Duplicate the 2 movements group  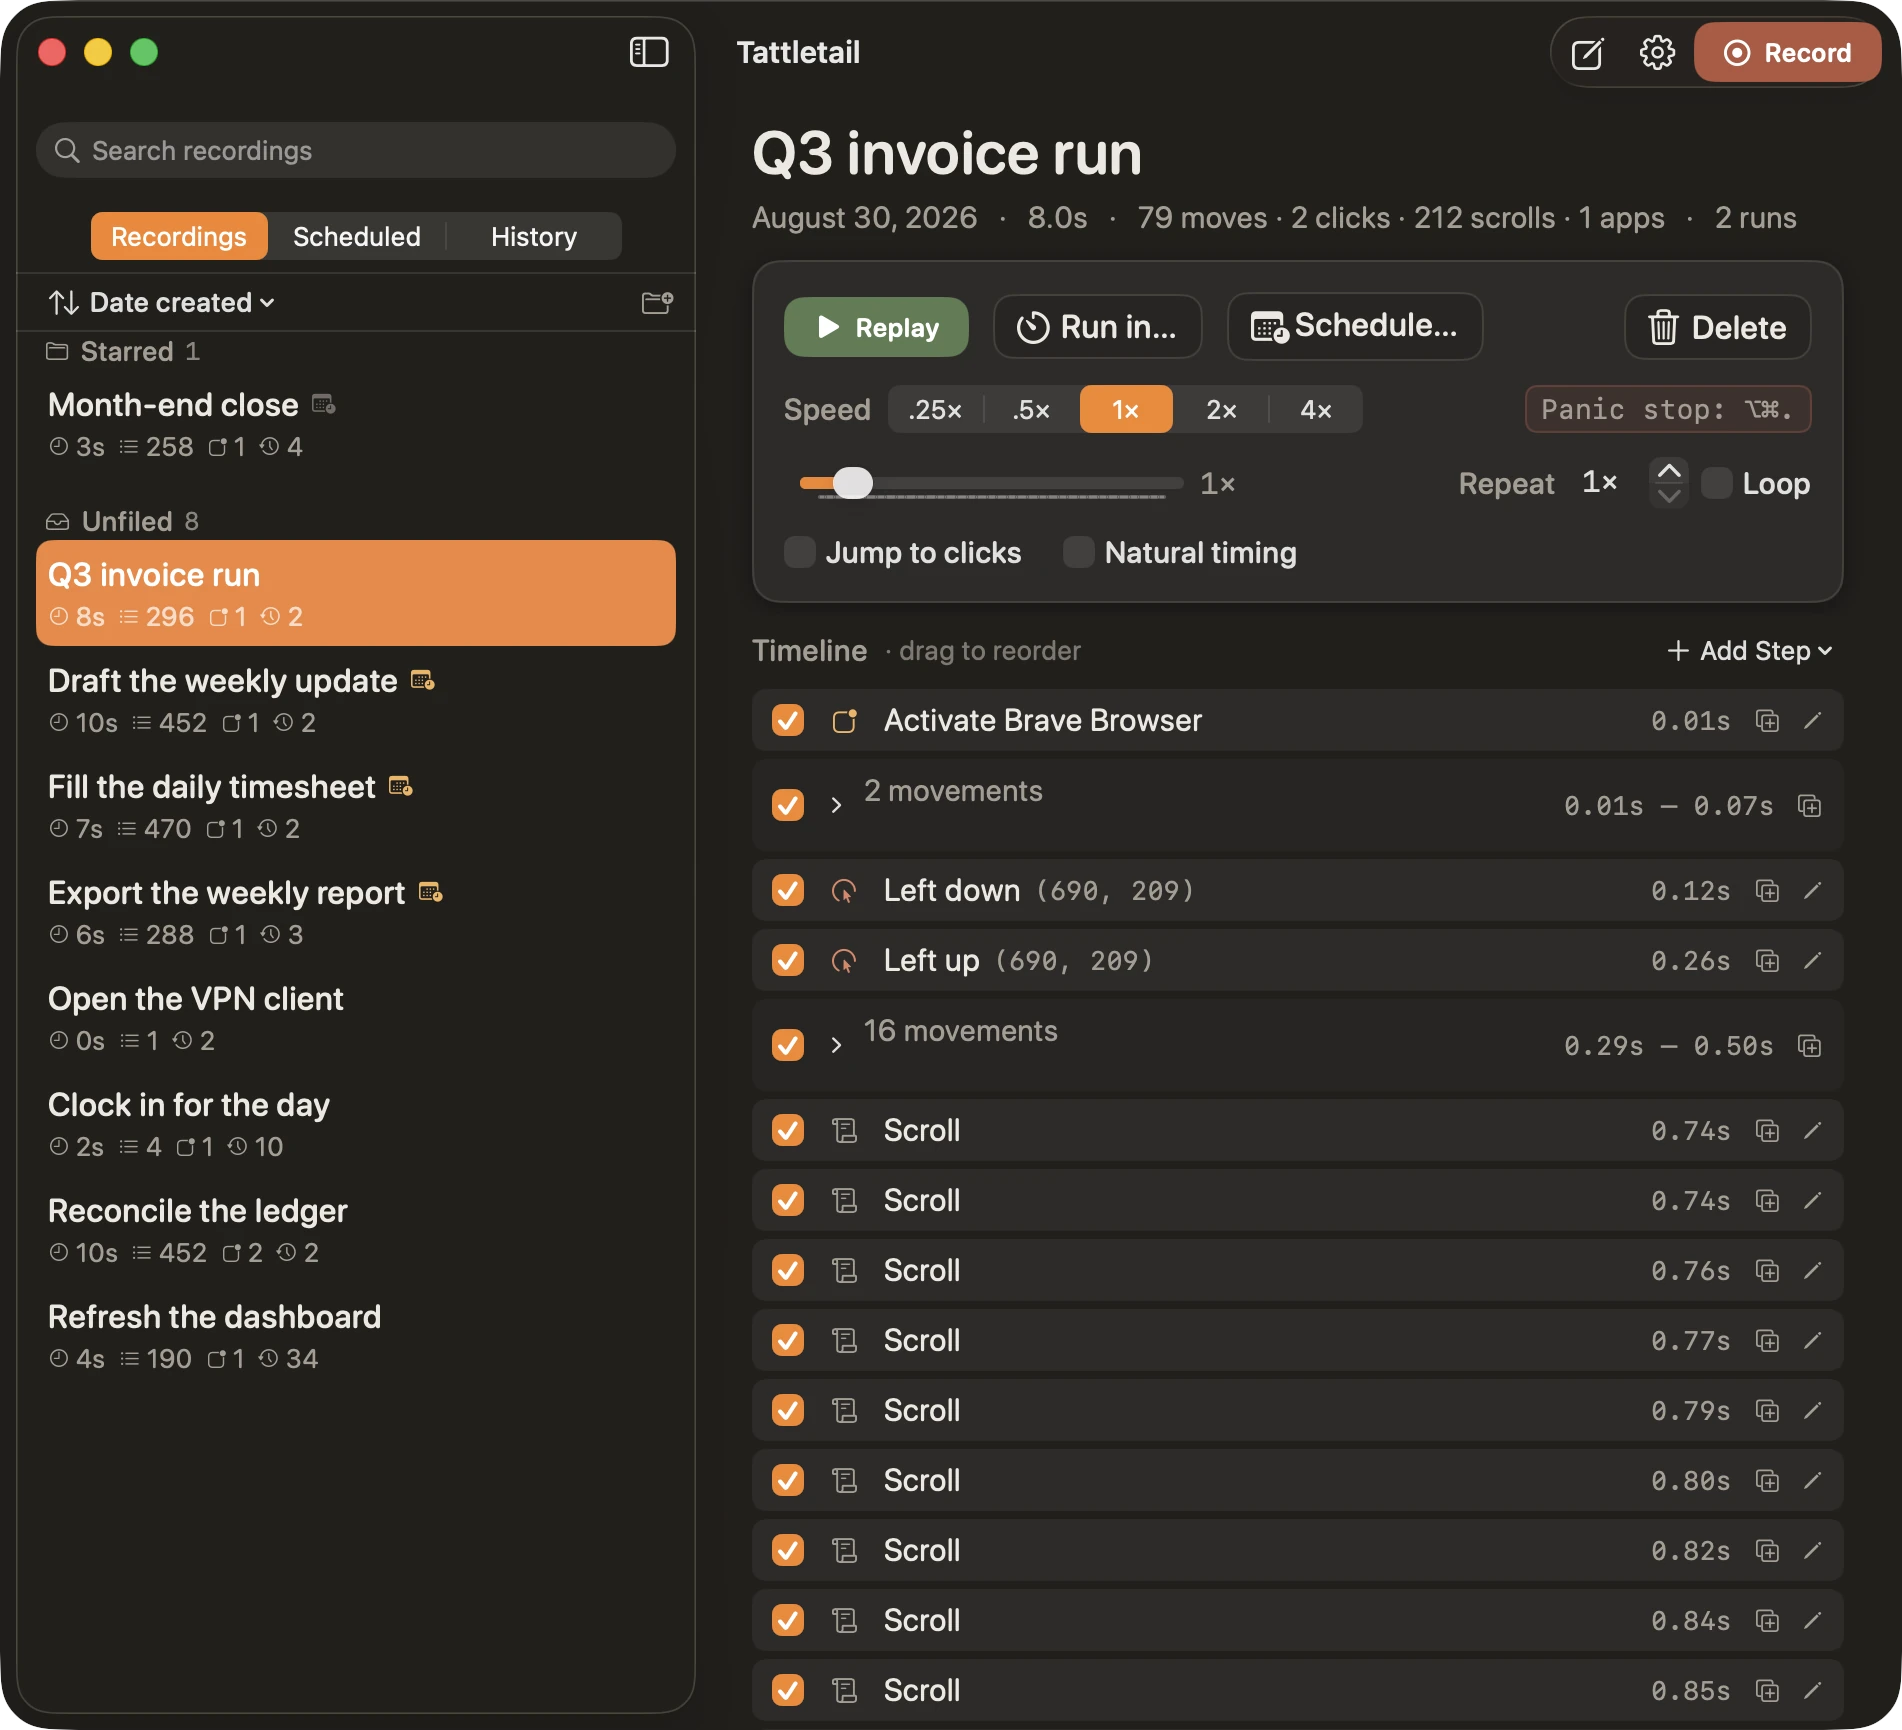pos(1809,806)
